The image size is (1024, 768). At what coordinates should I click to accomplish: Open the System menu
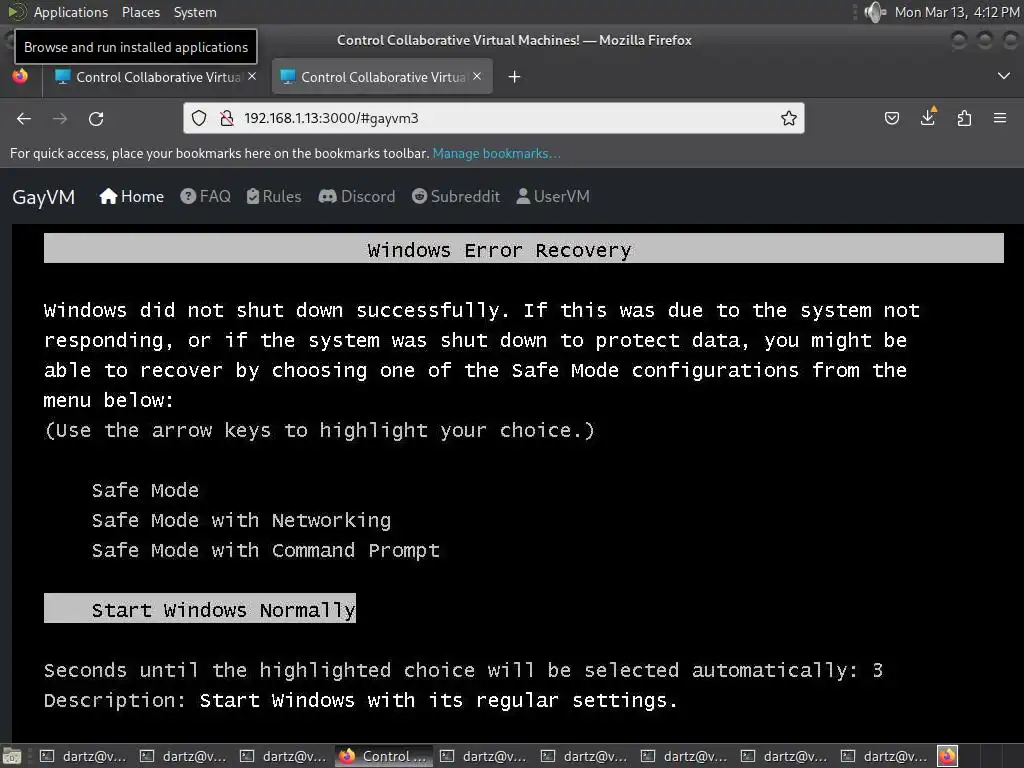pyautogui.click(x=195, y=12)
